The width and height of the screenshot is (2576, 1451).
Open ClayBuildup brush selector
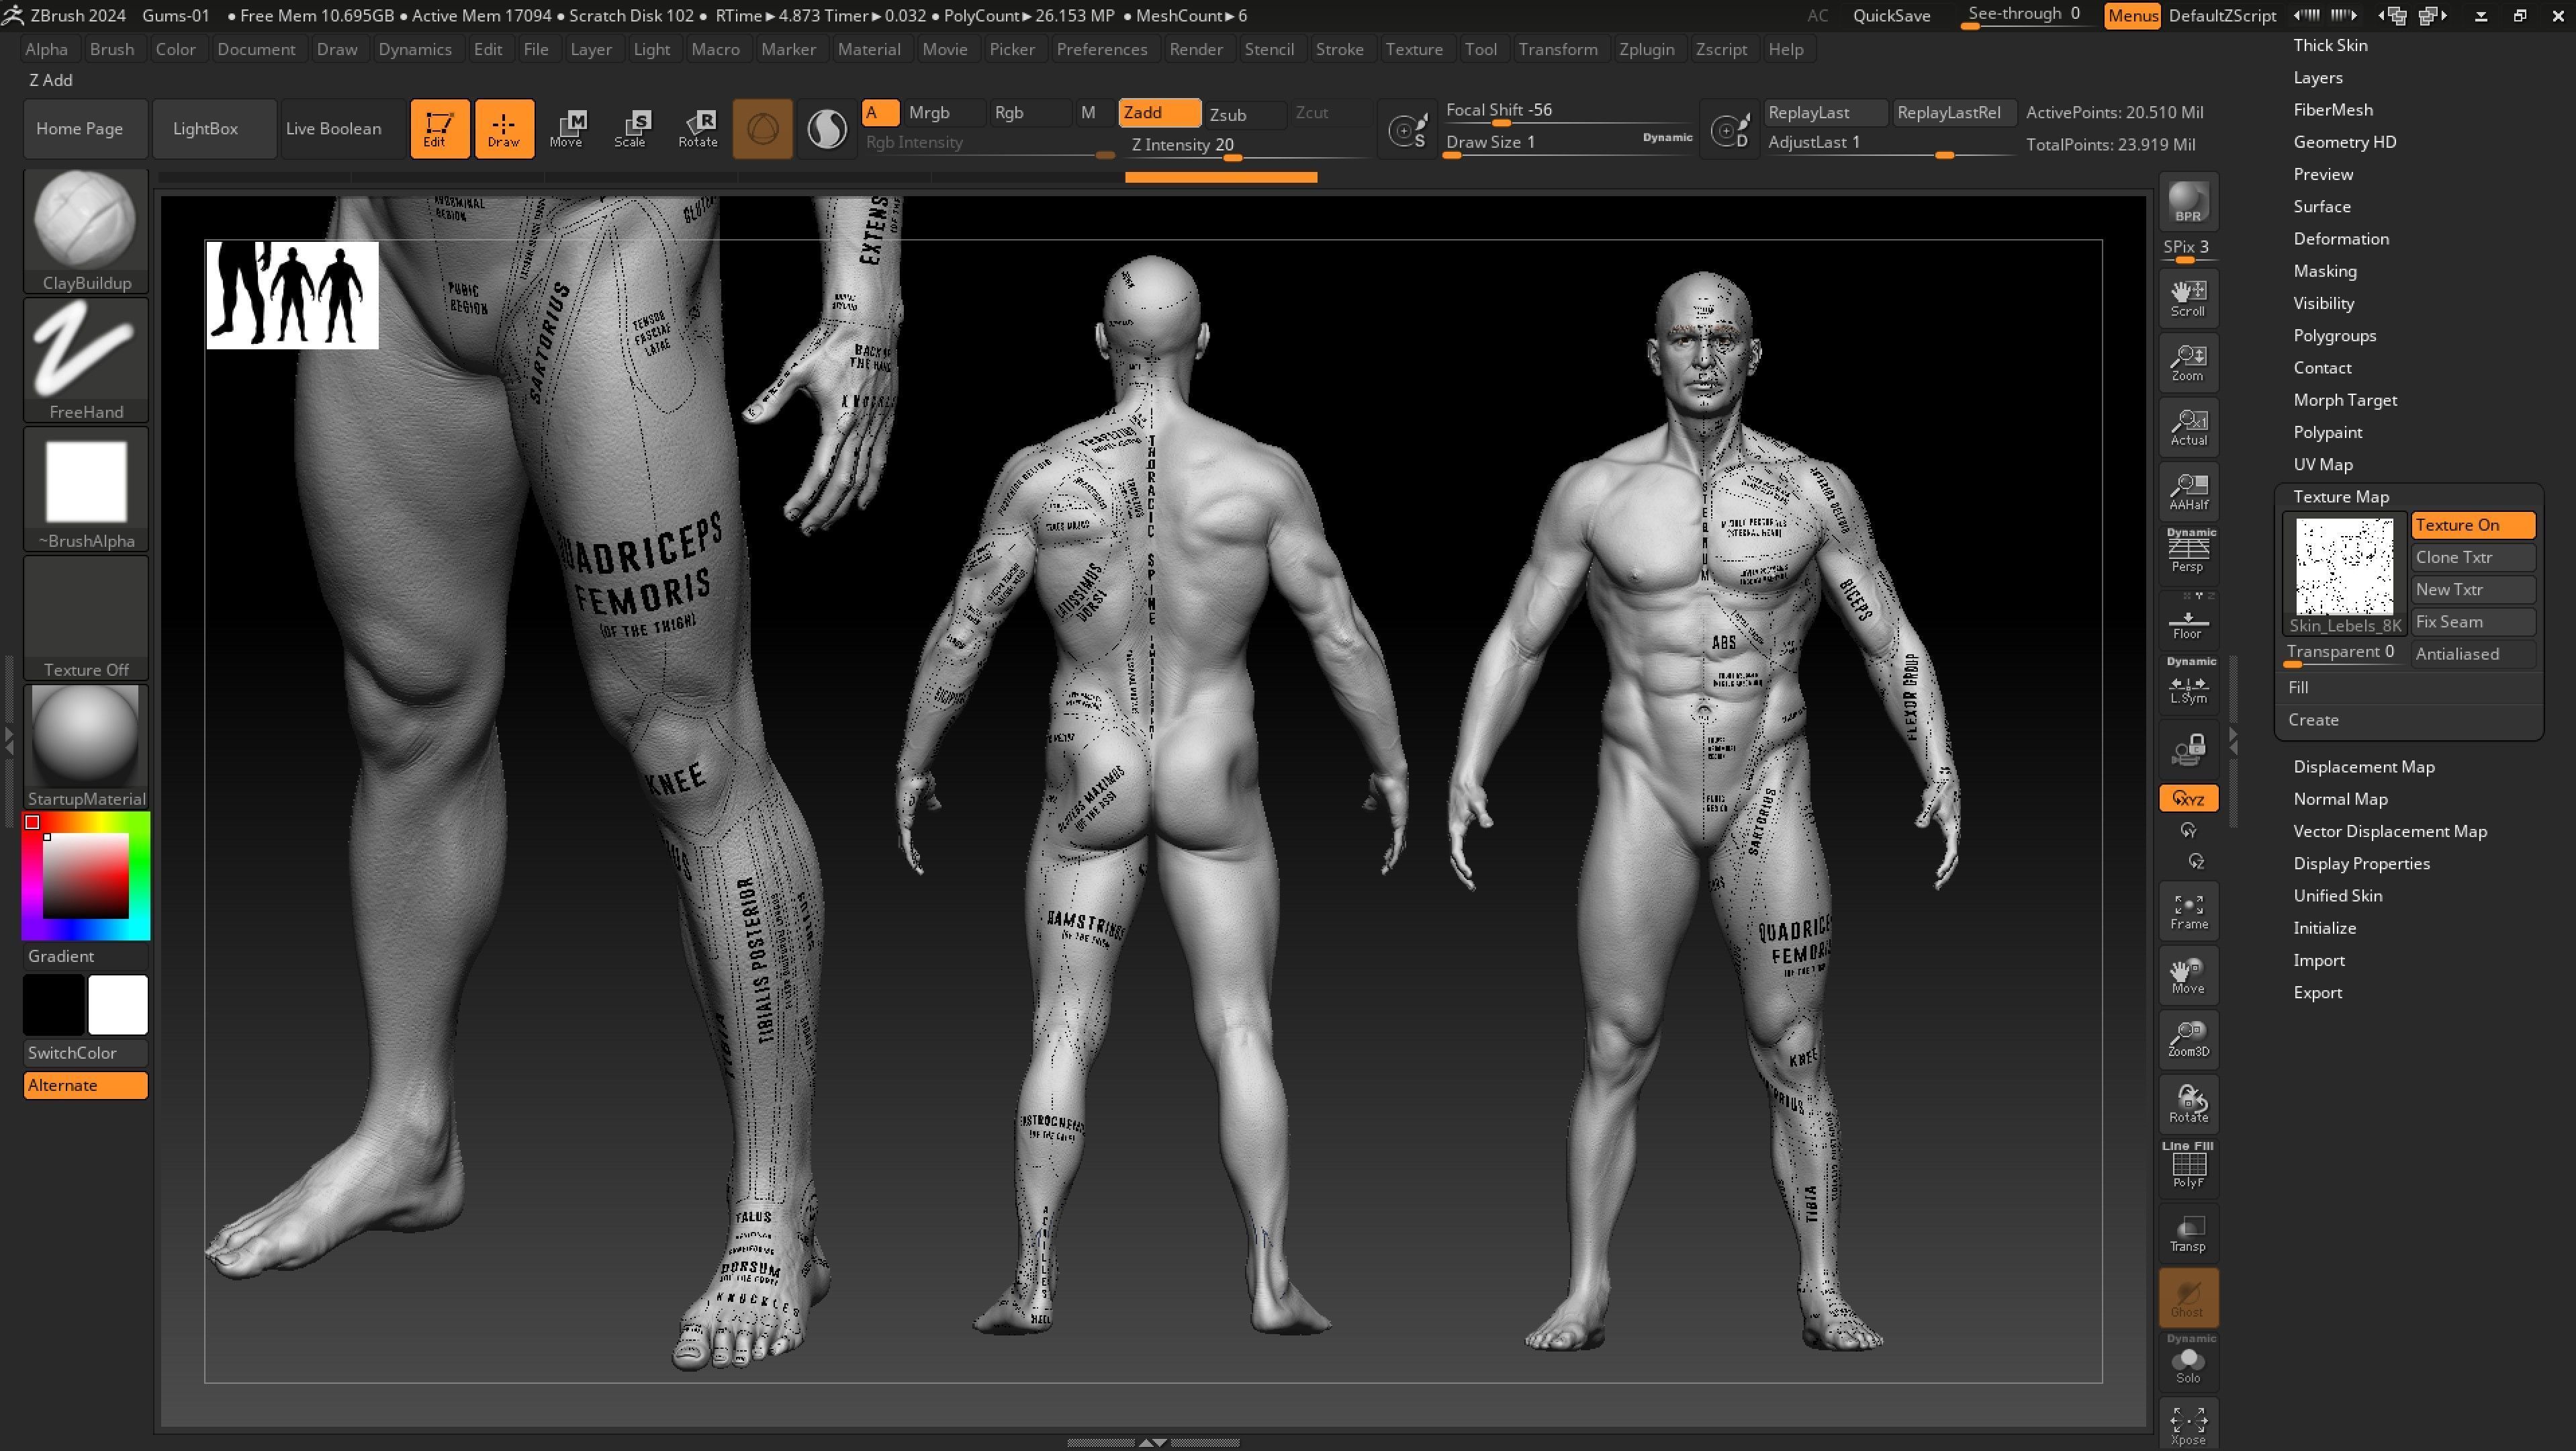click(x=86, y=231)
